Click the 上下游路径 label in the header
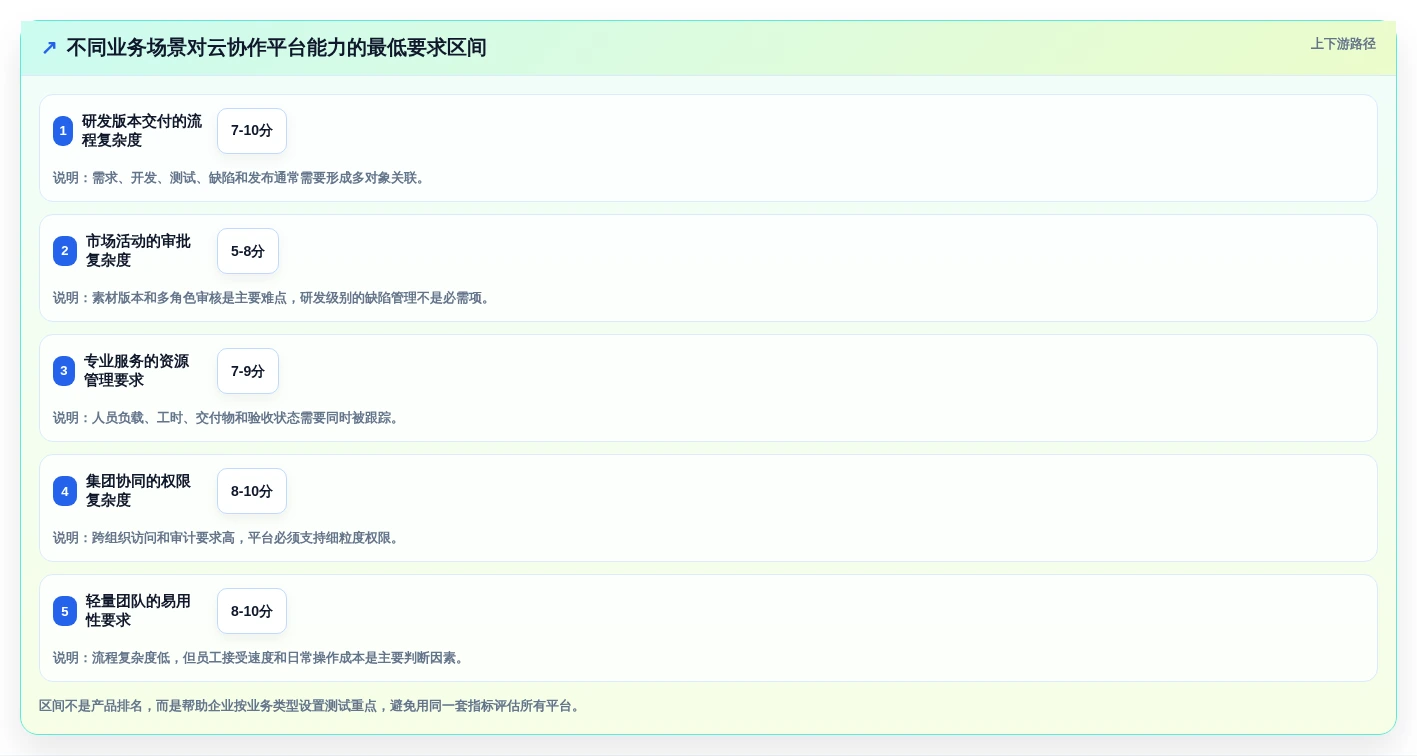 click(1343, 44)
